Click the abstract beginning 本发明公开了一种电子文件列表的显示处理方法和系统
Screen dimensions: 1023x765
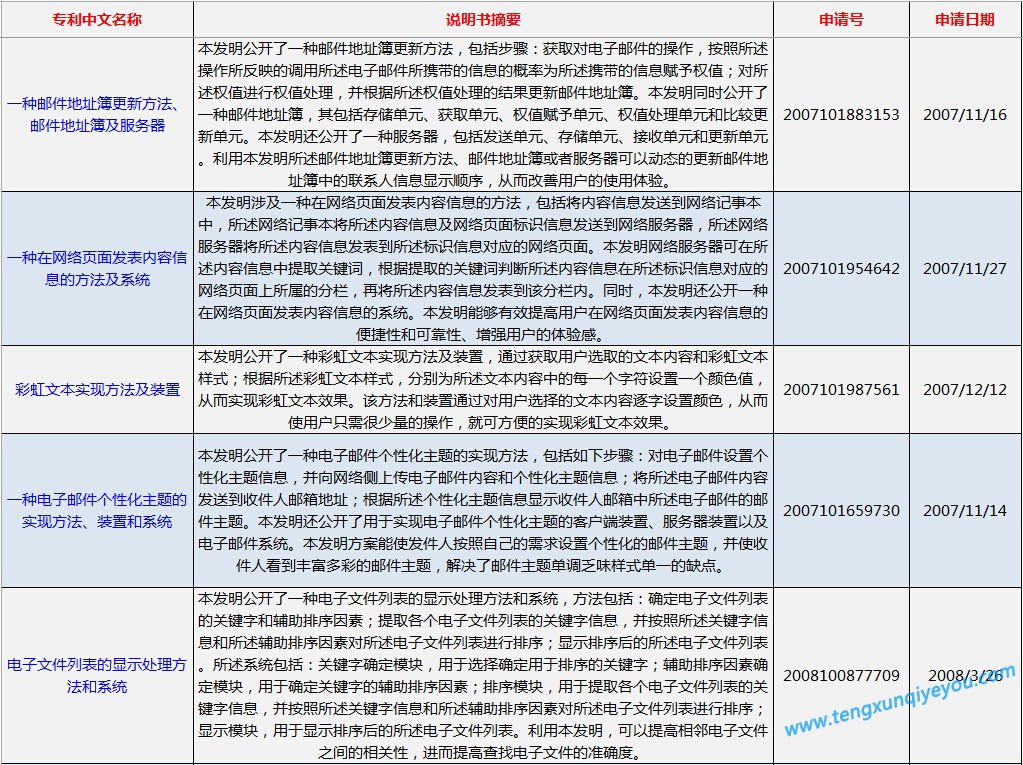[483, 676]
